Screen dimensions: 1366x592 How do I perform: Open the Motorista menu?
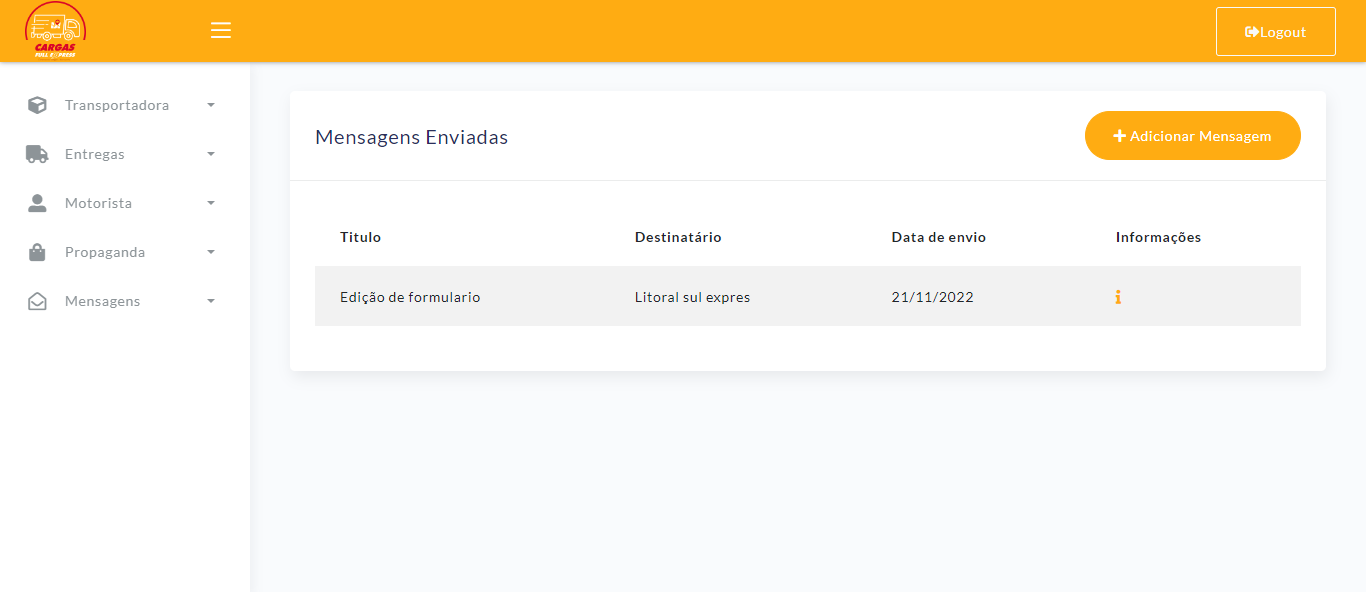(x=98, y=203)
